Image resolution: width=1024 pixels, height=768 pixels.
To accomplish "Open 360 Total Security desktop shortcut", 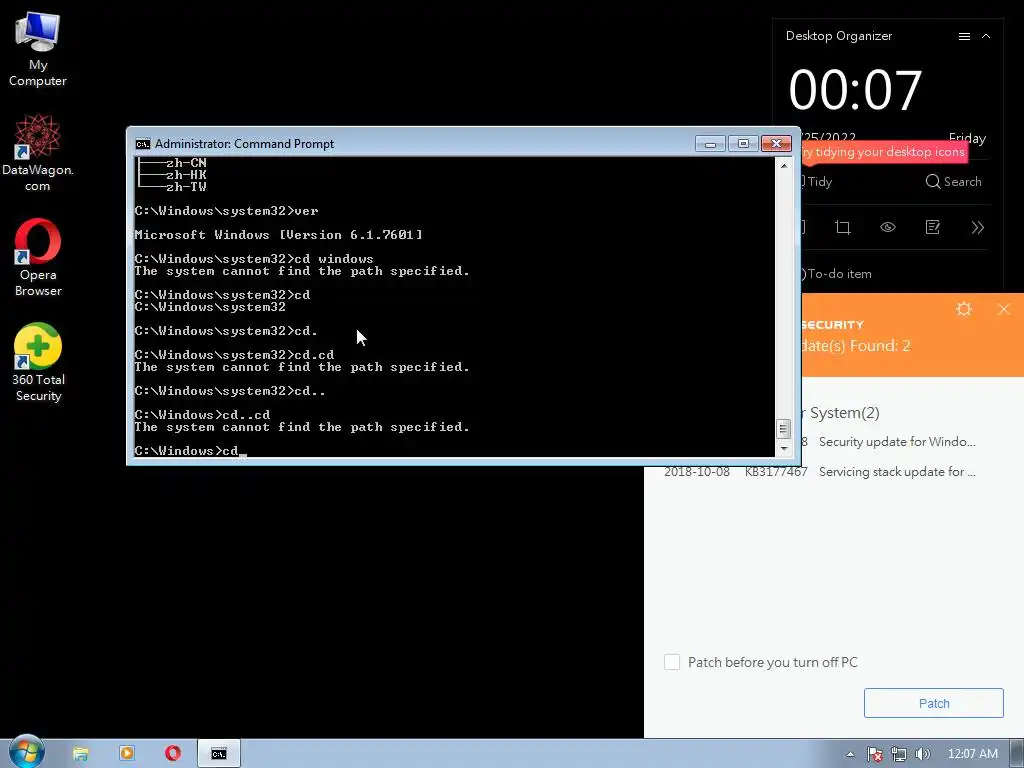I will point(37,362).
